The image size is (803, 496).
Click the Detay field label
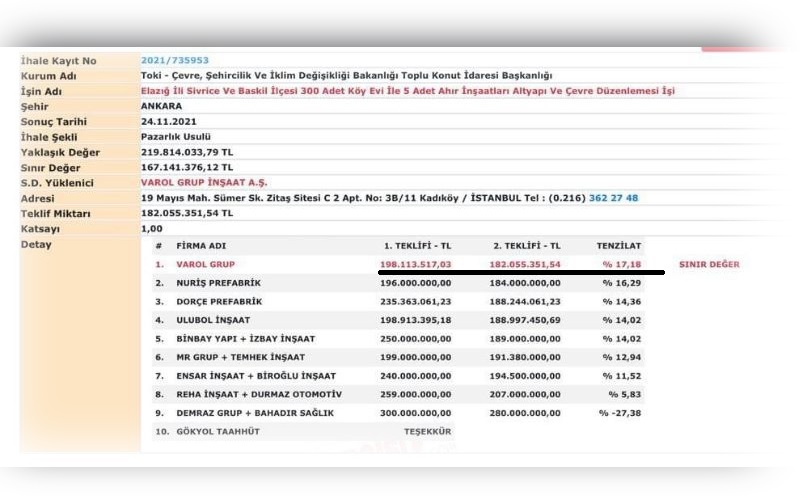[x=36, y=244]
